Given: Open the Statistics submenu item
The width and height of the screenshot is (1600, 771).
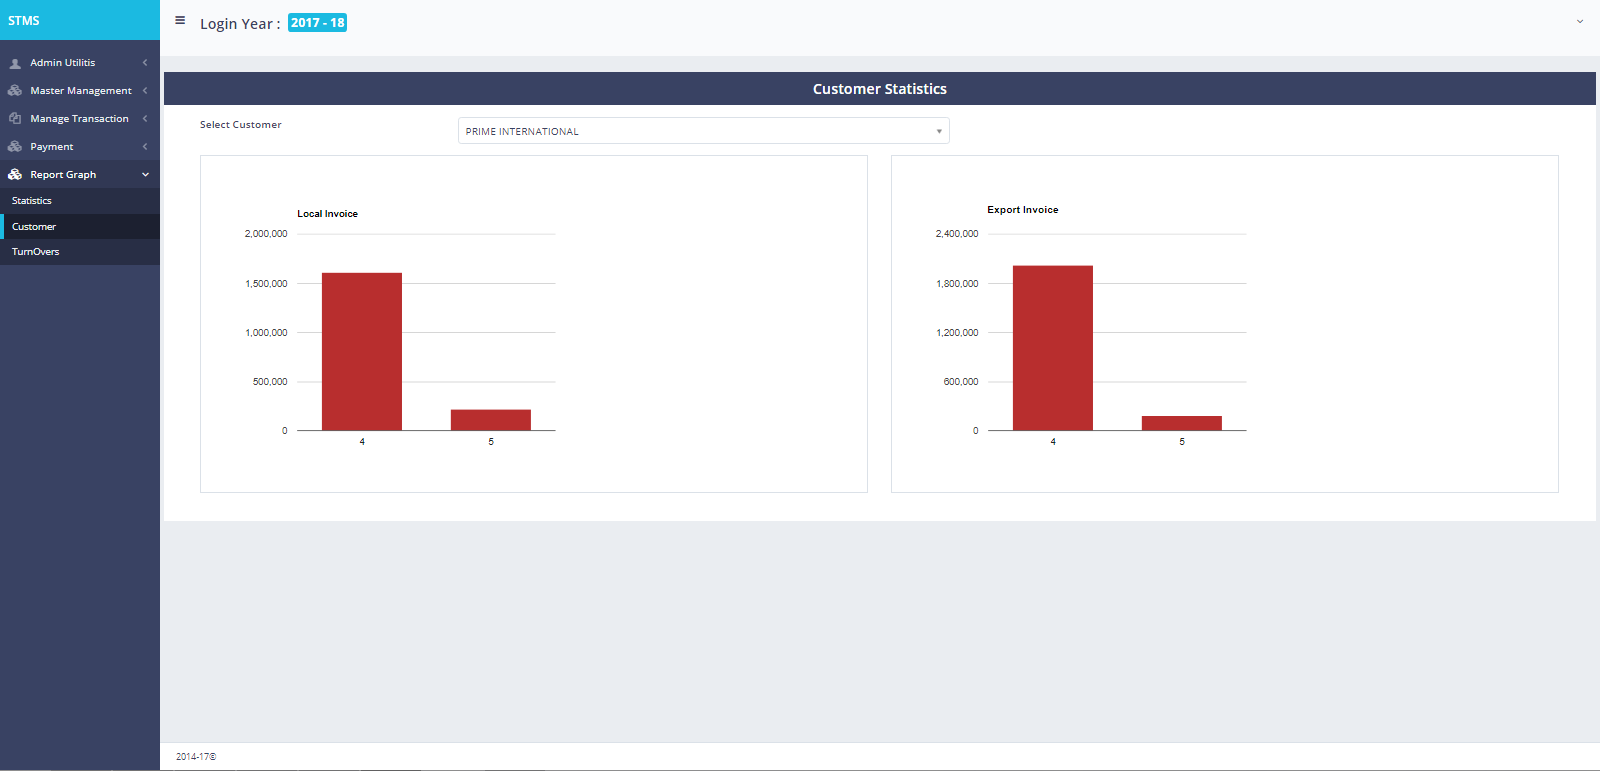Looking at the screenshot, I should (x=32, y=201).
